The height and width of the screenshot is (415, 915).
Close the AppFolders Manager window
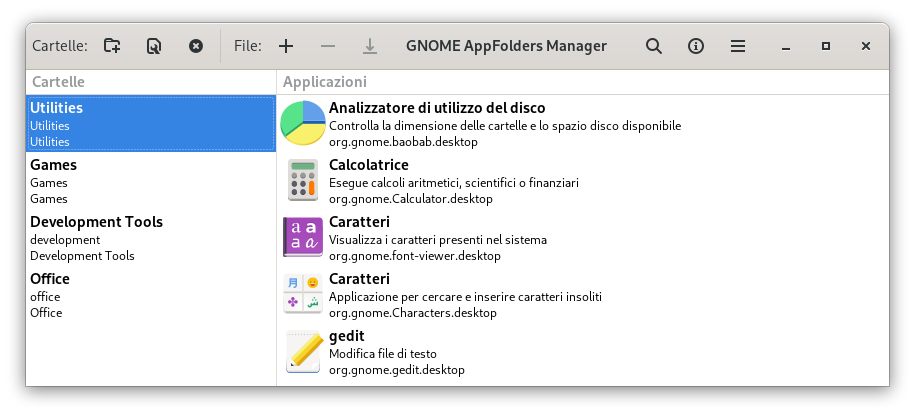(866, 46)
